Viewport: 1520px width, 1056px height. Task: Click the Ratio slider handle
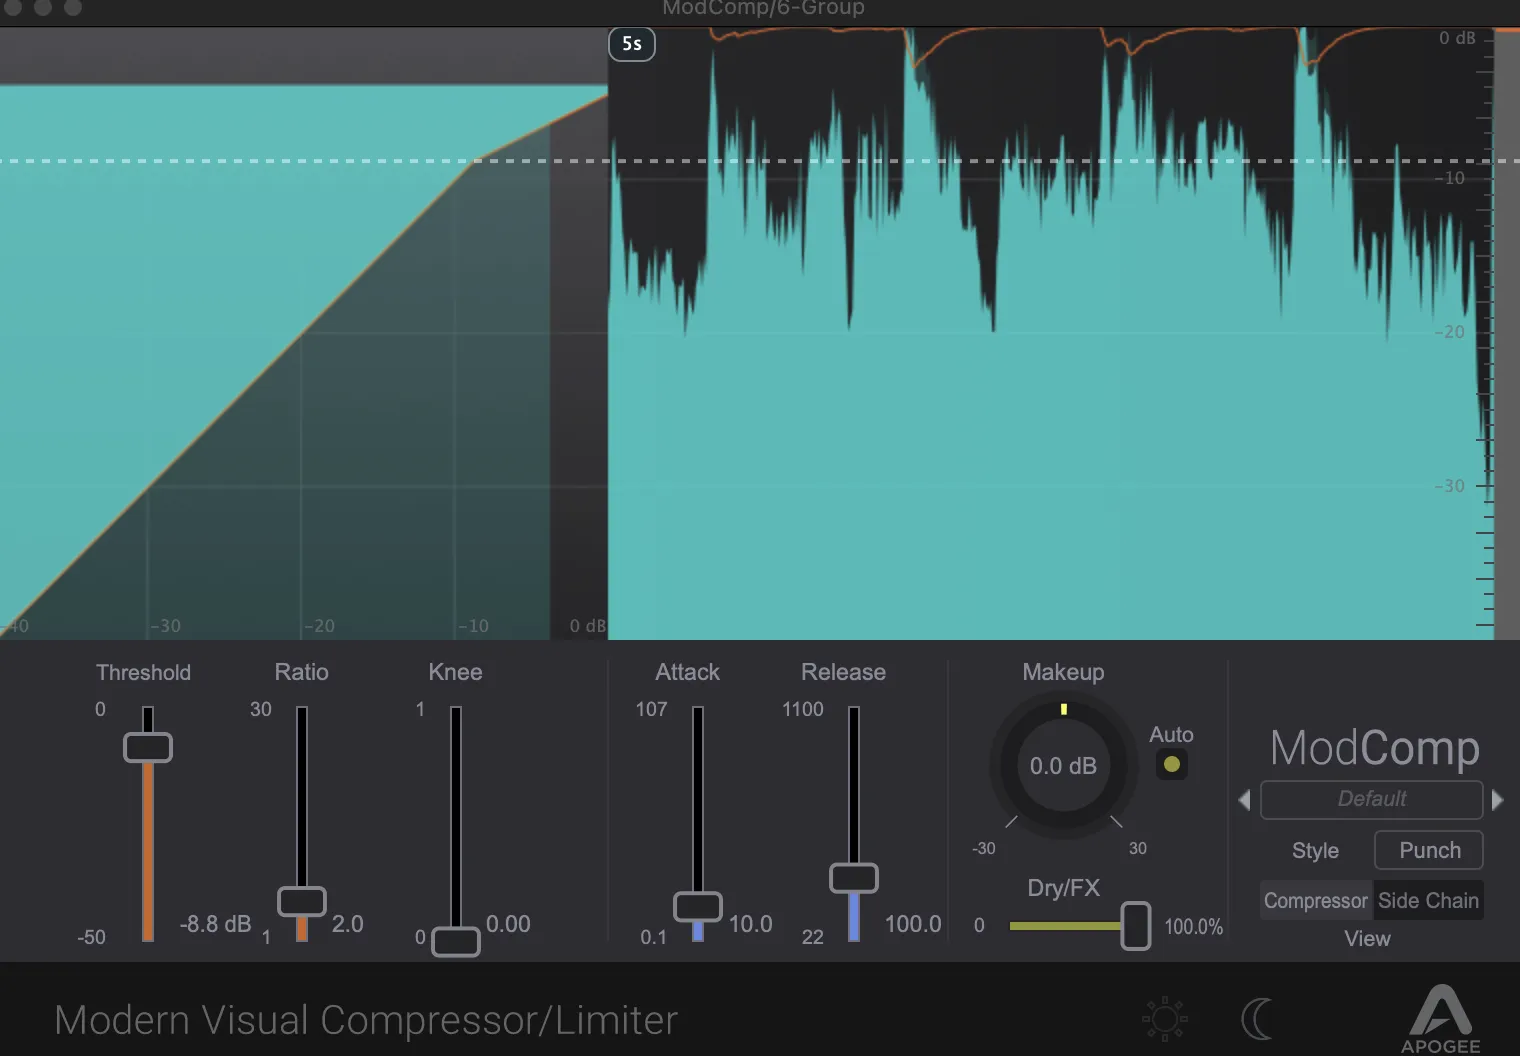pyautogui.click(x=302, y=901)
